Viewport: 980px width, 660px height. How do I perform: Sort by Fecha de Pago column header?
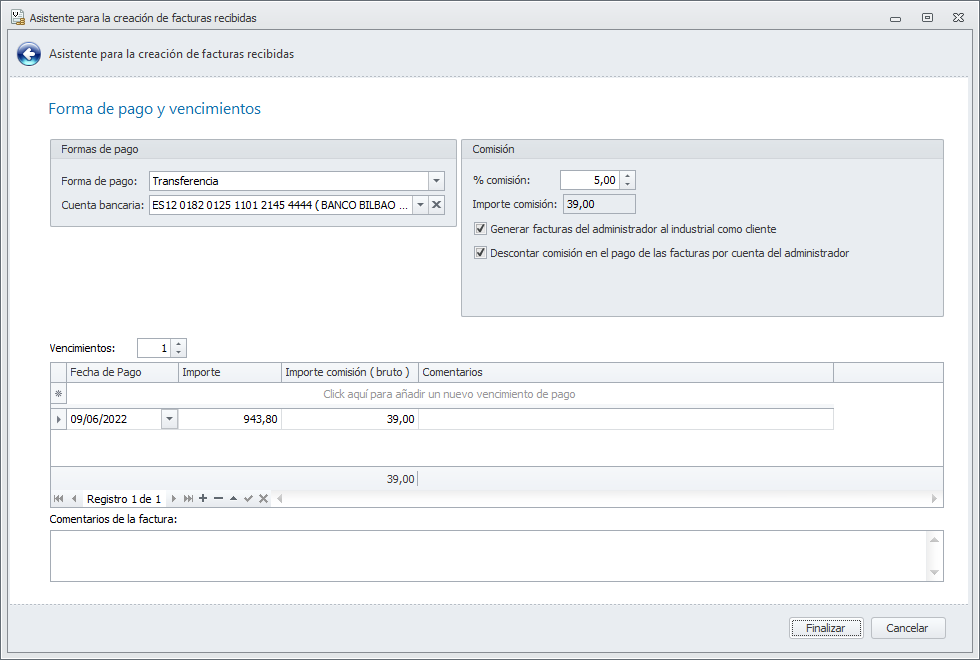(x=122, y=372)
